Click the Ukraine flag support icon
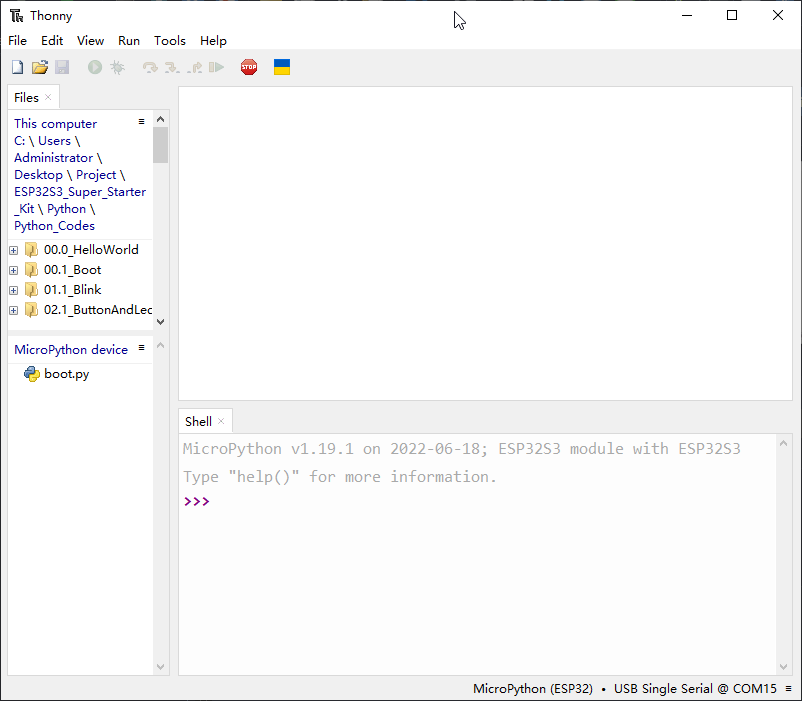 282,67
